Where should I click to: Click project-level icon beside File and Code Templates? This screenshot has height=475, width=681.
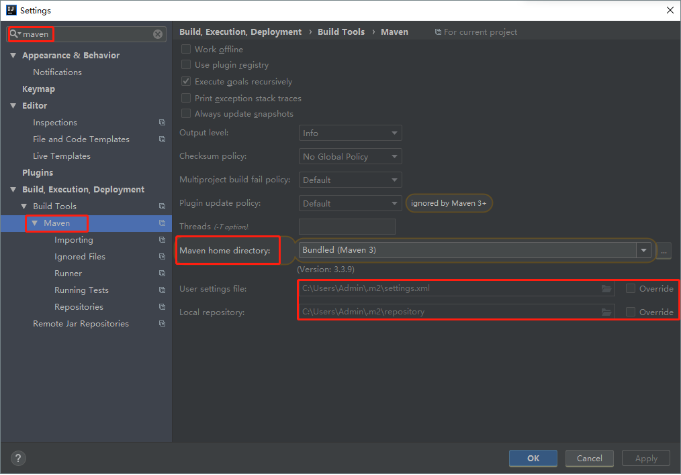pyautogui.click(x=162, y=139)
